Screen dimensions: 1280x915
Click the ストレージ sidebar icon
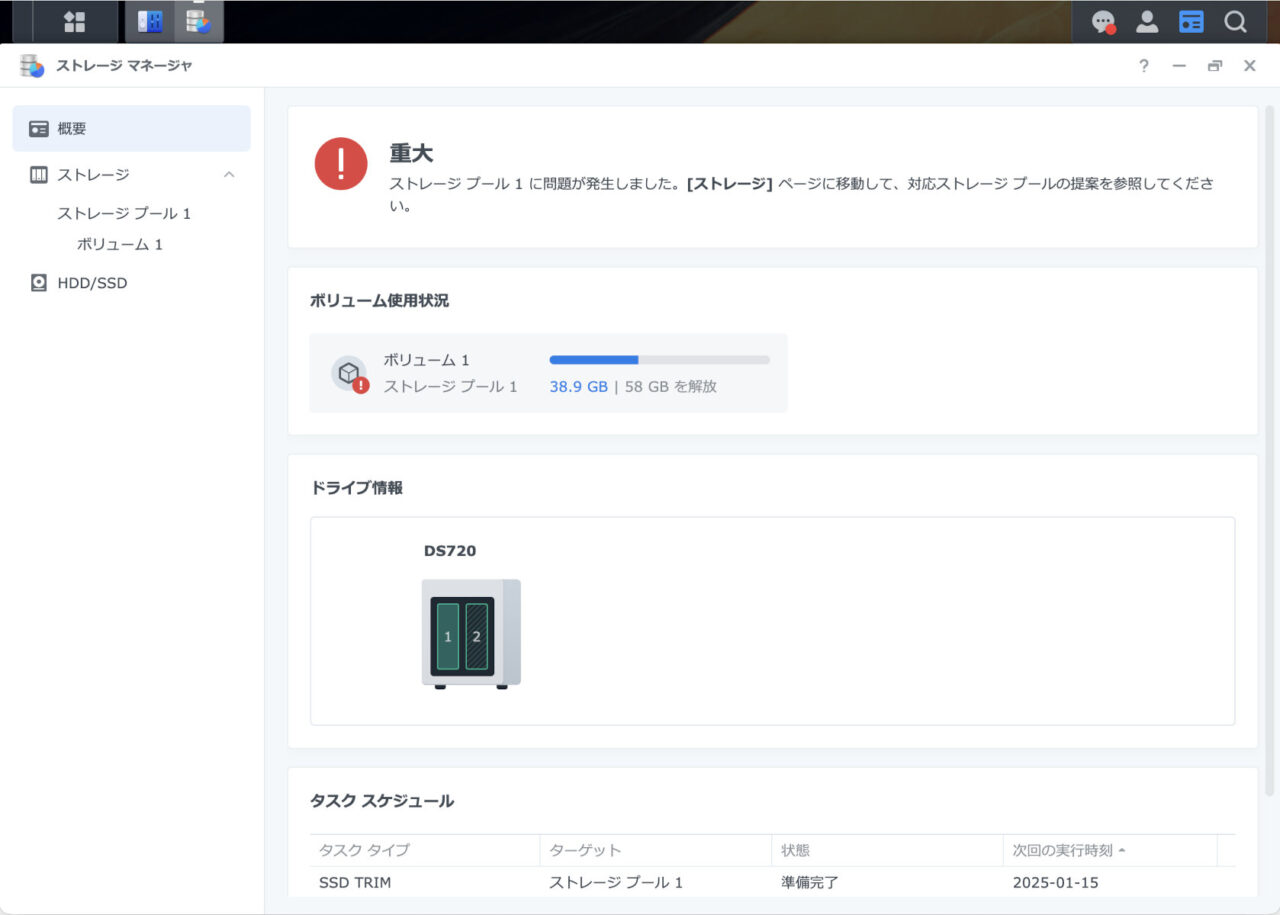[x=39, y=175]
